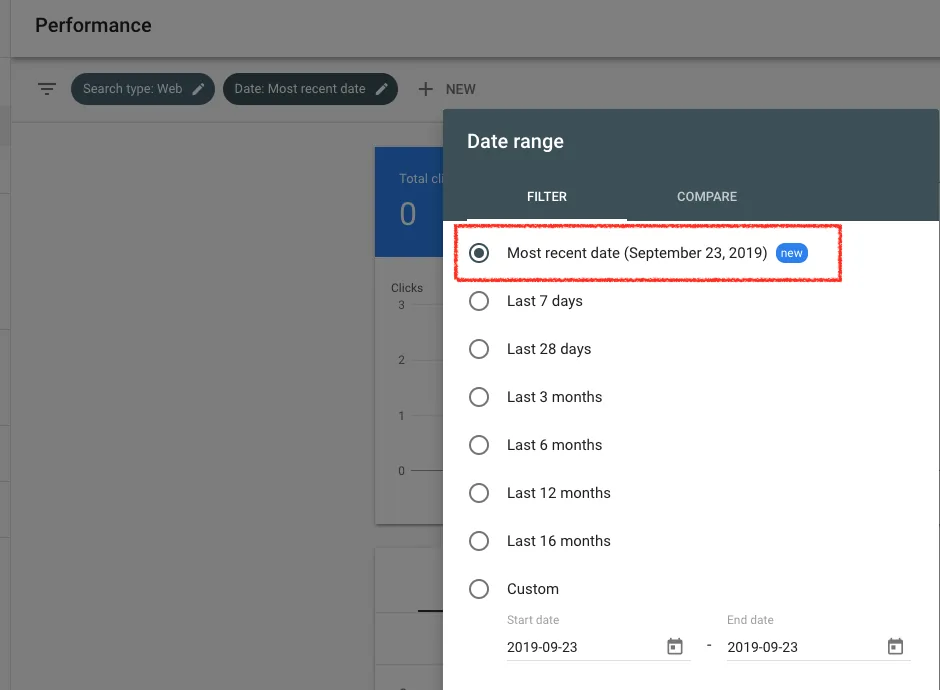Select Last 7 days radio option
Viewport: 940px width, 690px height.
pos(479,301)
